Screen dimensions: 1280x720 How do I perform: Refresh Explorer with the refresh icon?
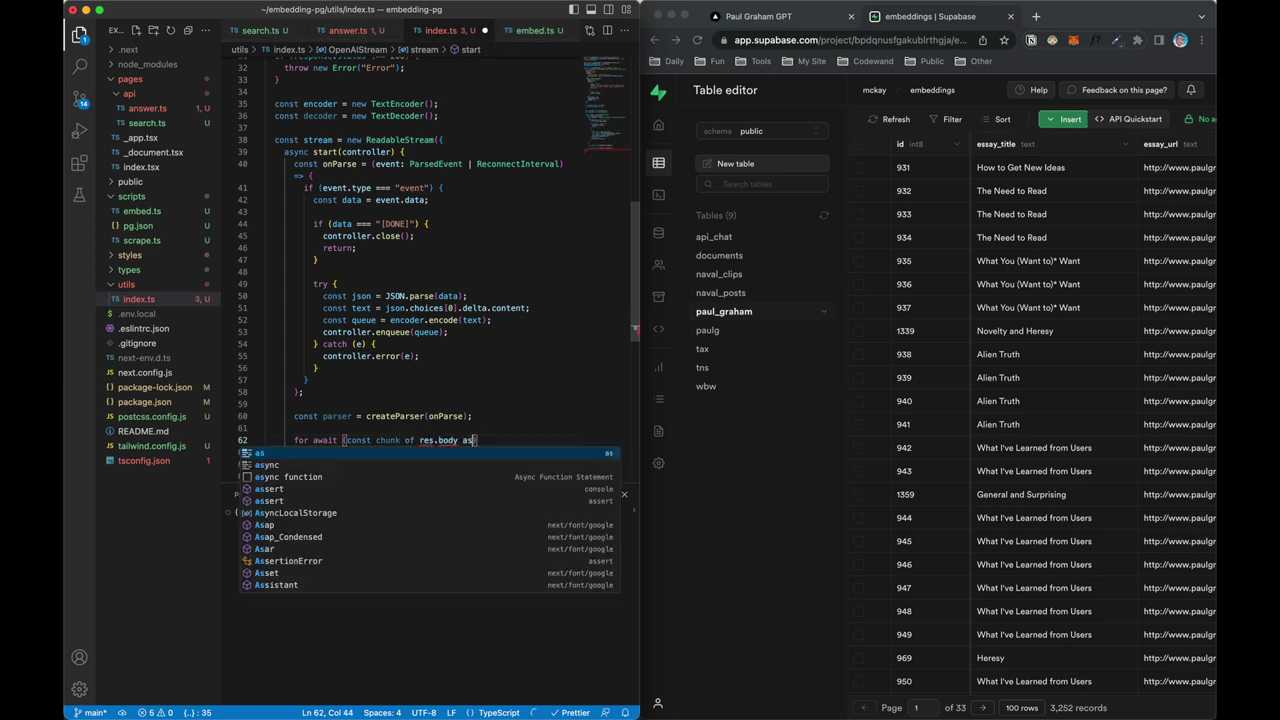pyautogui.click(x=170, y=31)
